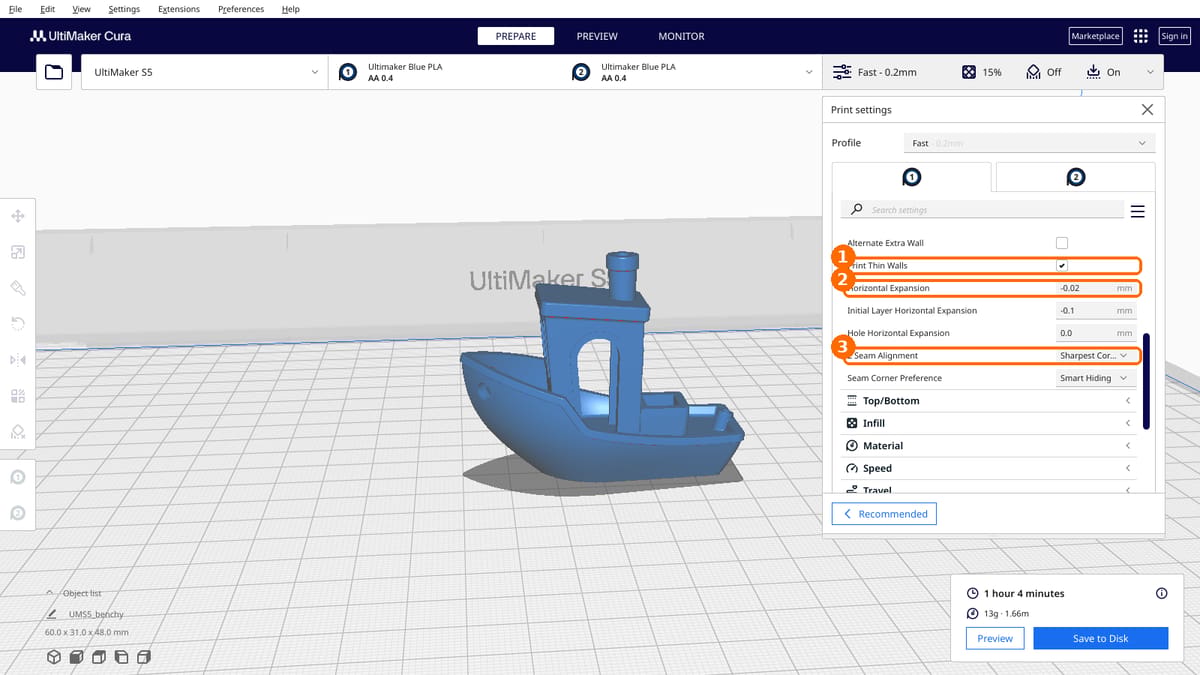Open the Profile Fast dropdown
This screenshot has width=1200, height=675.
pyautogui.click(x=1029, y=143)
